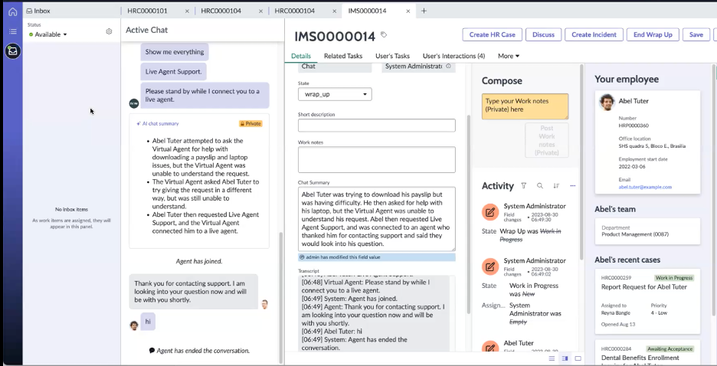Open Report Request for Abel Tuter case
The height and width of the screenshot is (366, 717).
coord(647,301)
